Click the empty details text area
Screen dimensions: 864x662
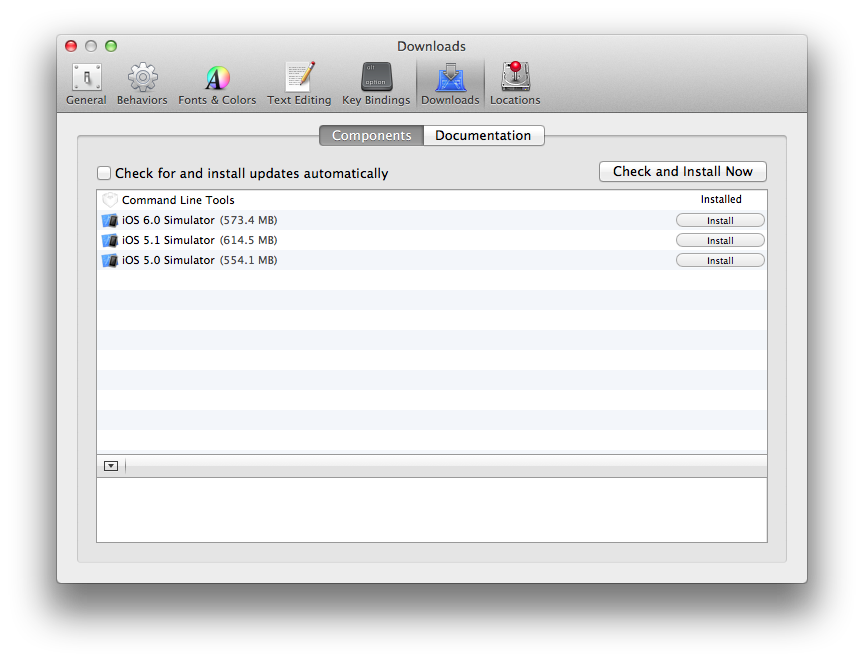[x=432, y=510]
